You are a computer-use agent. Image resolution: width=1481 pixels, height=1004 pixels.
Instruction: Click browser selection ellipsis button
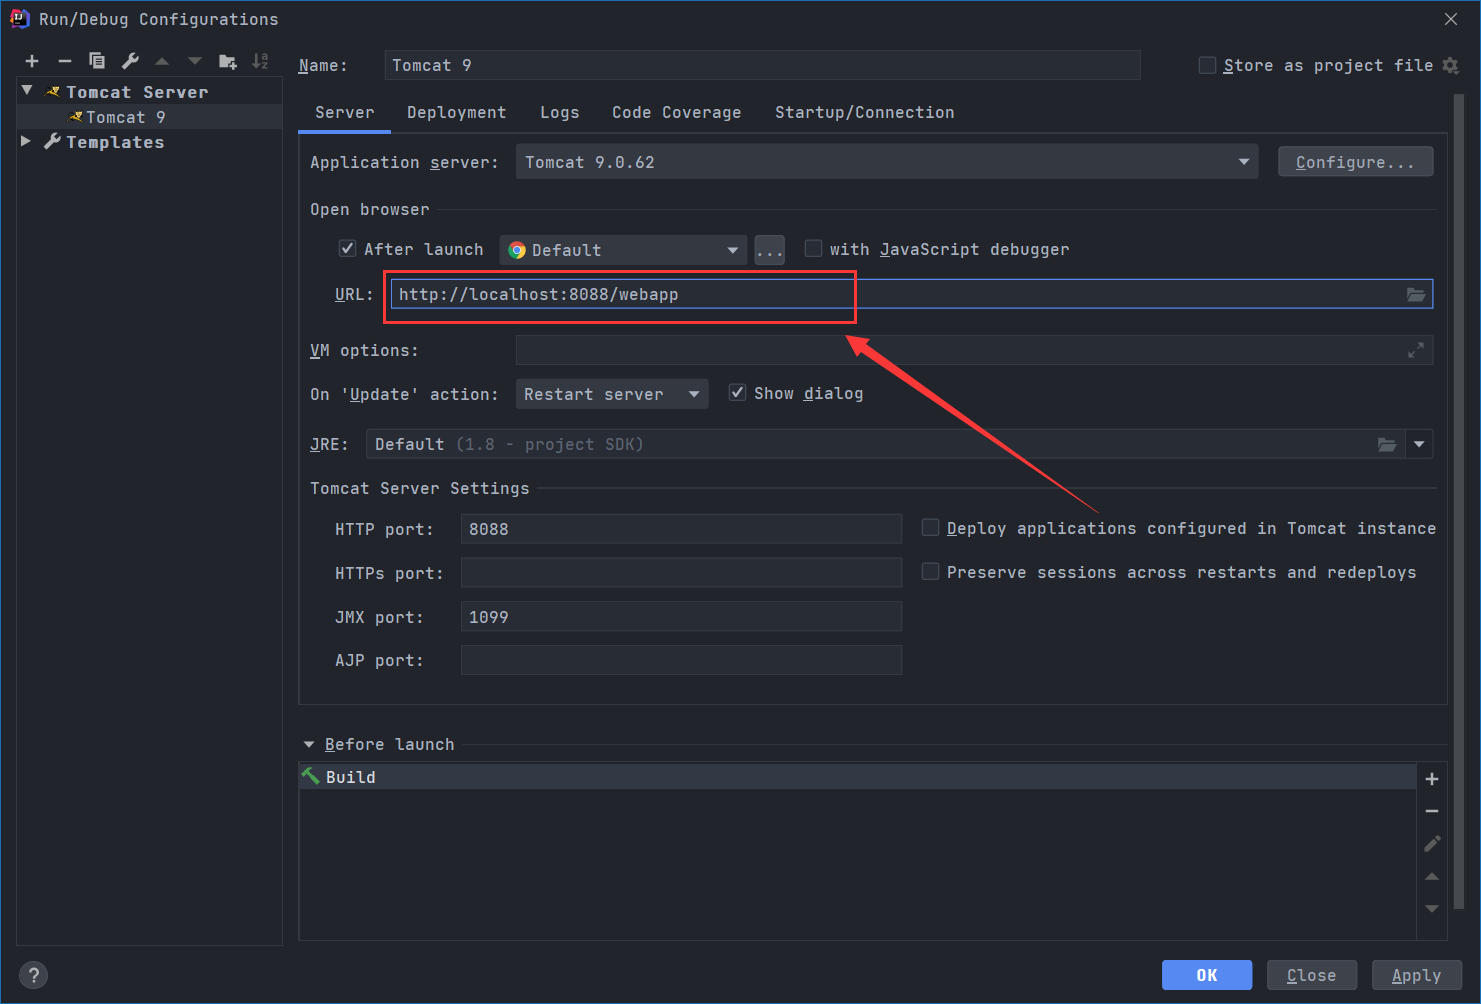coord(770,250)
